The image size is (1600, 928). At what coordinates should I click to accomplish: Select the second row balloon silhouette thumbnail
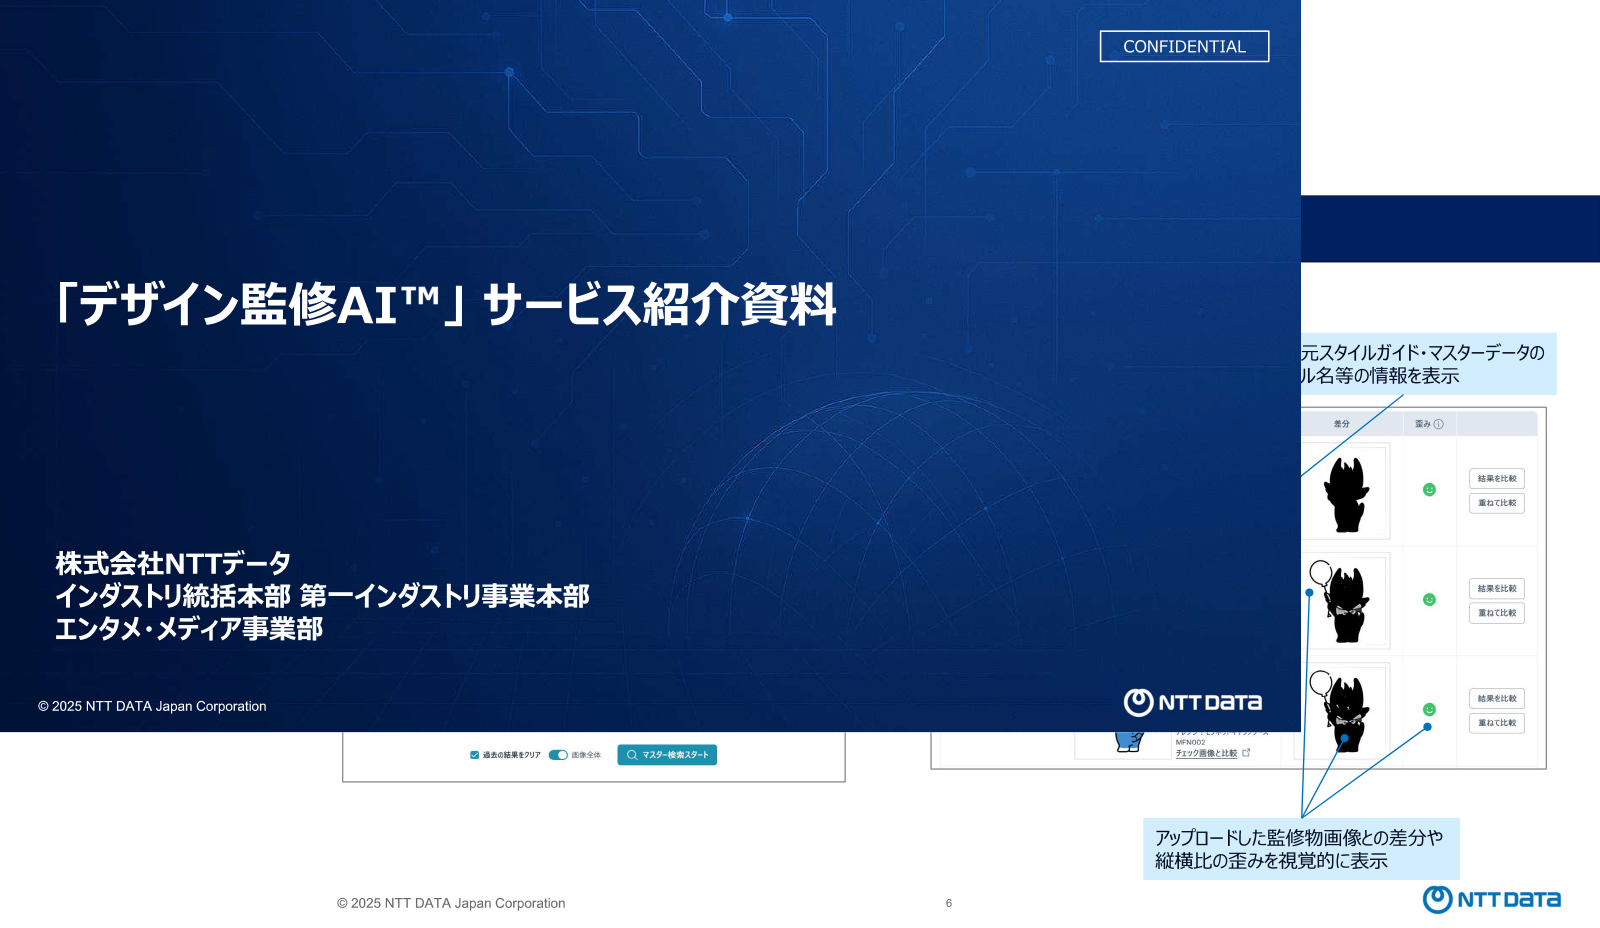[1345, 602]
